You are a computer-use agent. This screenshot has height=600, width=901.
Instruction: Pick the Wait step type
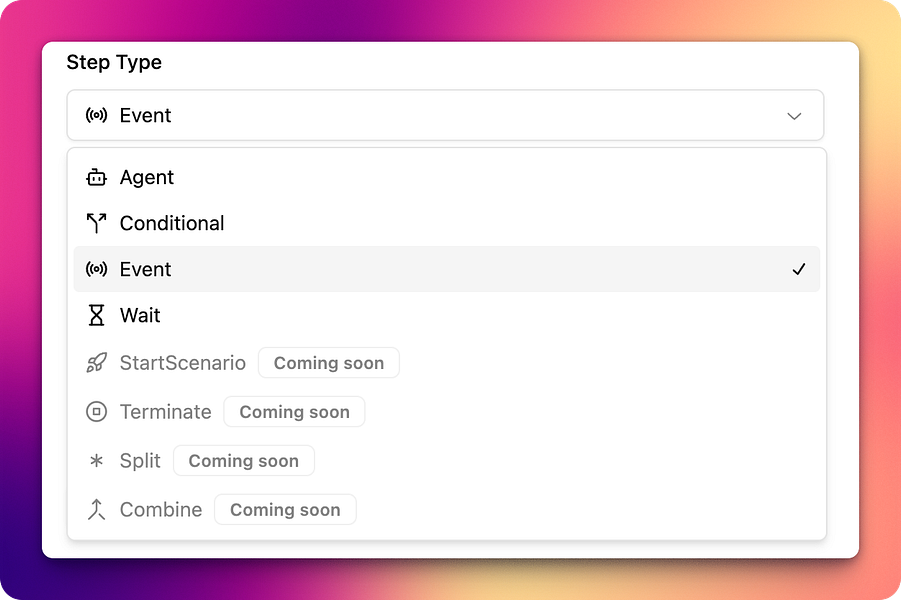(446, 315)
